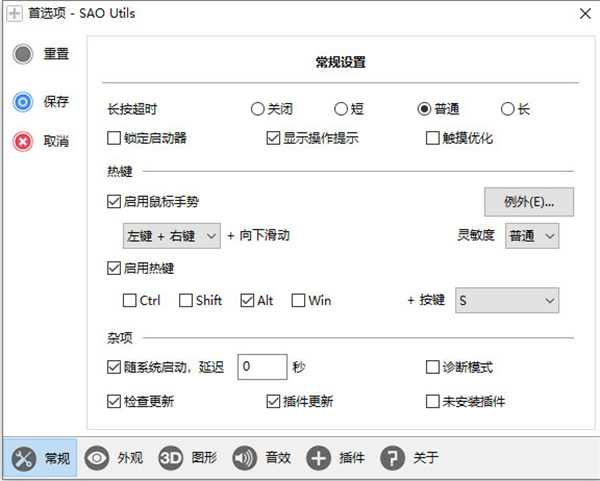600x481 pixels.
Task: Open the 音效 sound speaker icon
Action: 245,458
